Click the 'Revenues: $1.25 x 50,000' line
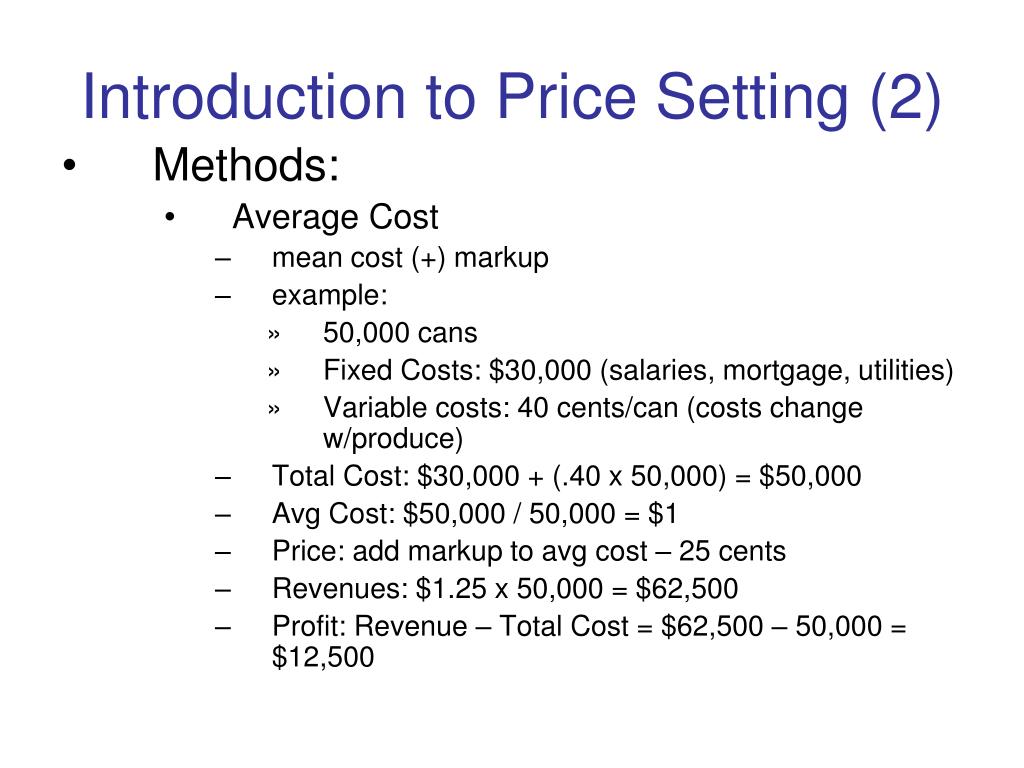1024x768 pixels. point(505,588)
